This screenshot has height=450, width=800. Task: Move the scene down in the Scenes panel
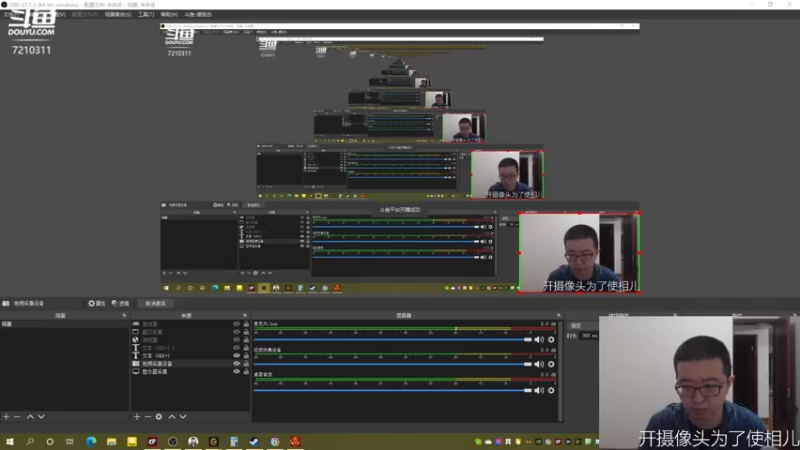point(41,417)
